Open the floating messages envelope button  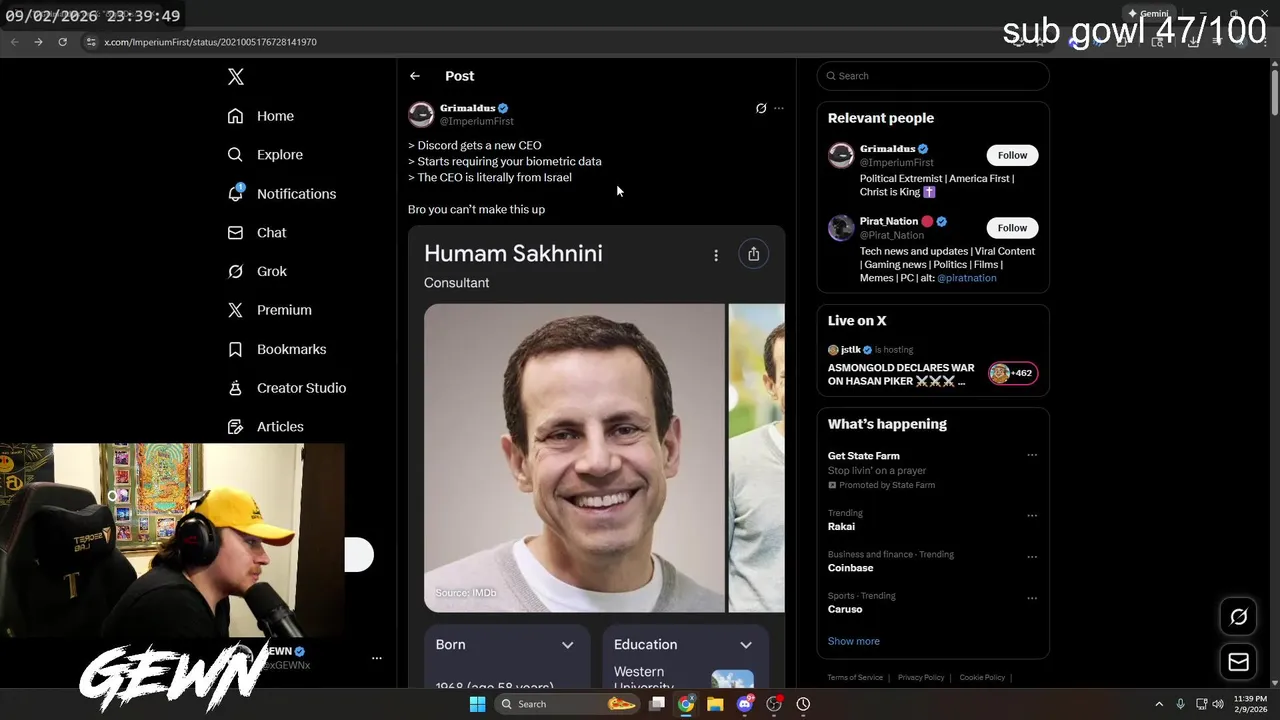click(1238, 662)
